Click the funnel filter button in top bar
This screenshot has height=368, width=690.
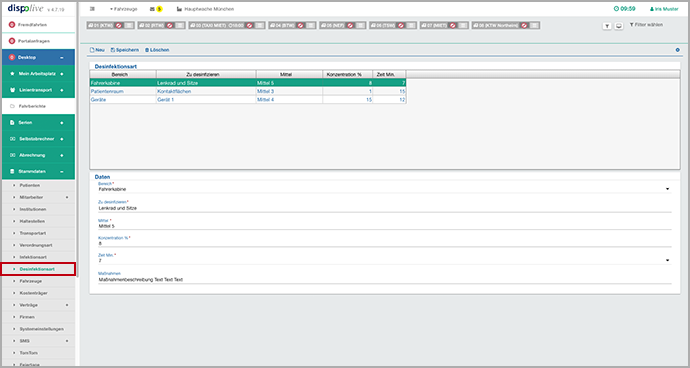[607, 26]
